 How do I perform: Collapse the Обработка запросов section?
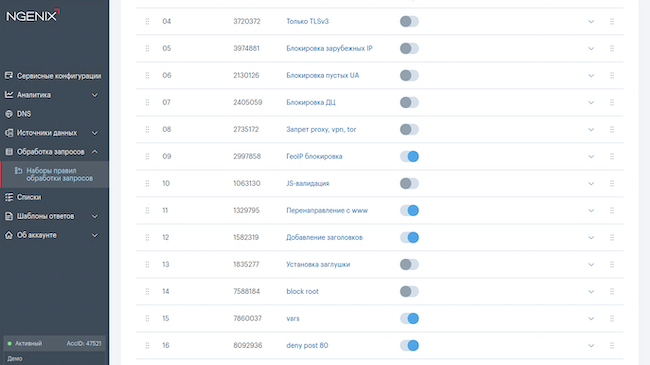coord(95,152)
